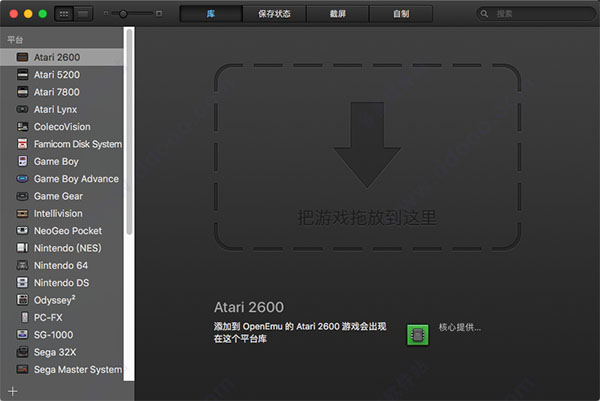This screenshot has width=600, height=401.
Task: Pick SG-1000 label in platform list
Action: click(x=53, y=335)
